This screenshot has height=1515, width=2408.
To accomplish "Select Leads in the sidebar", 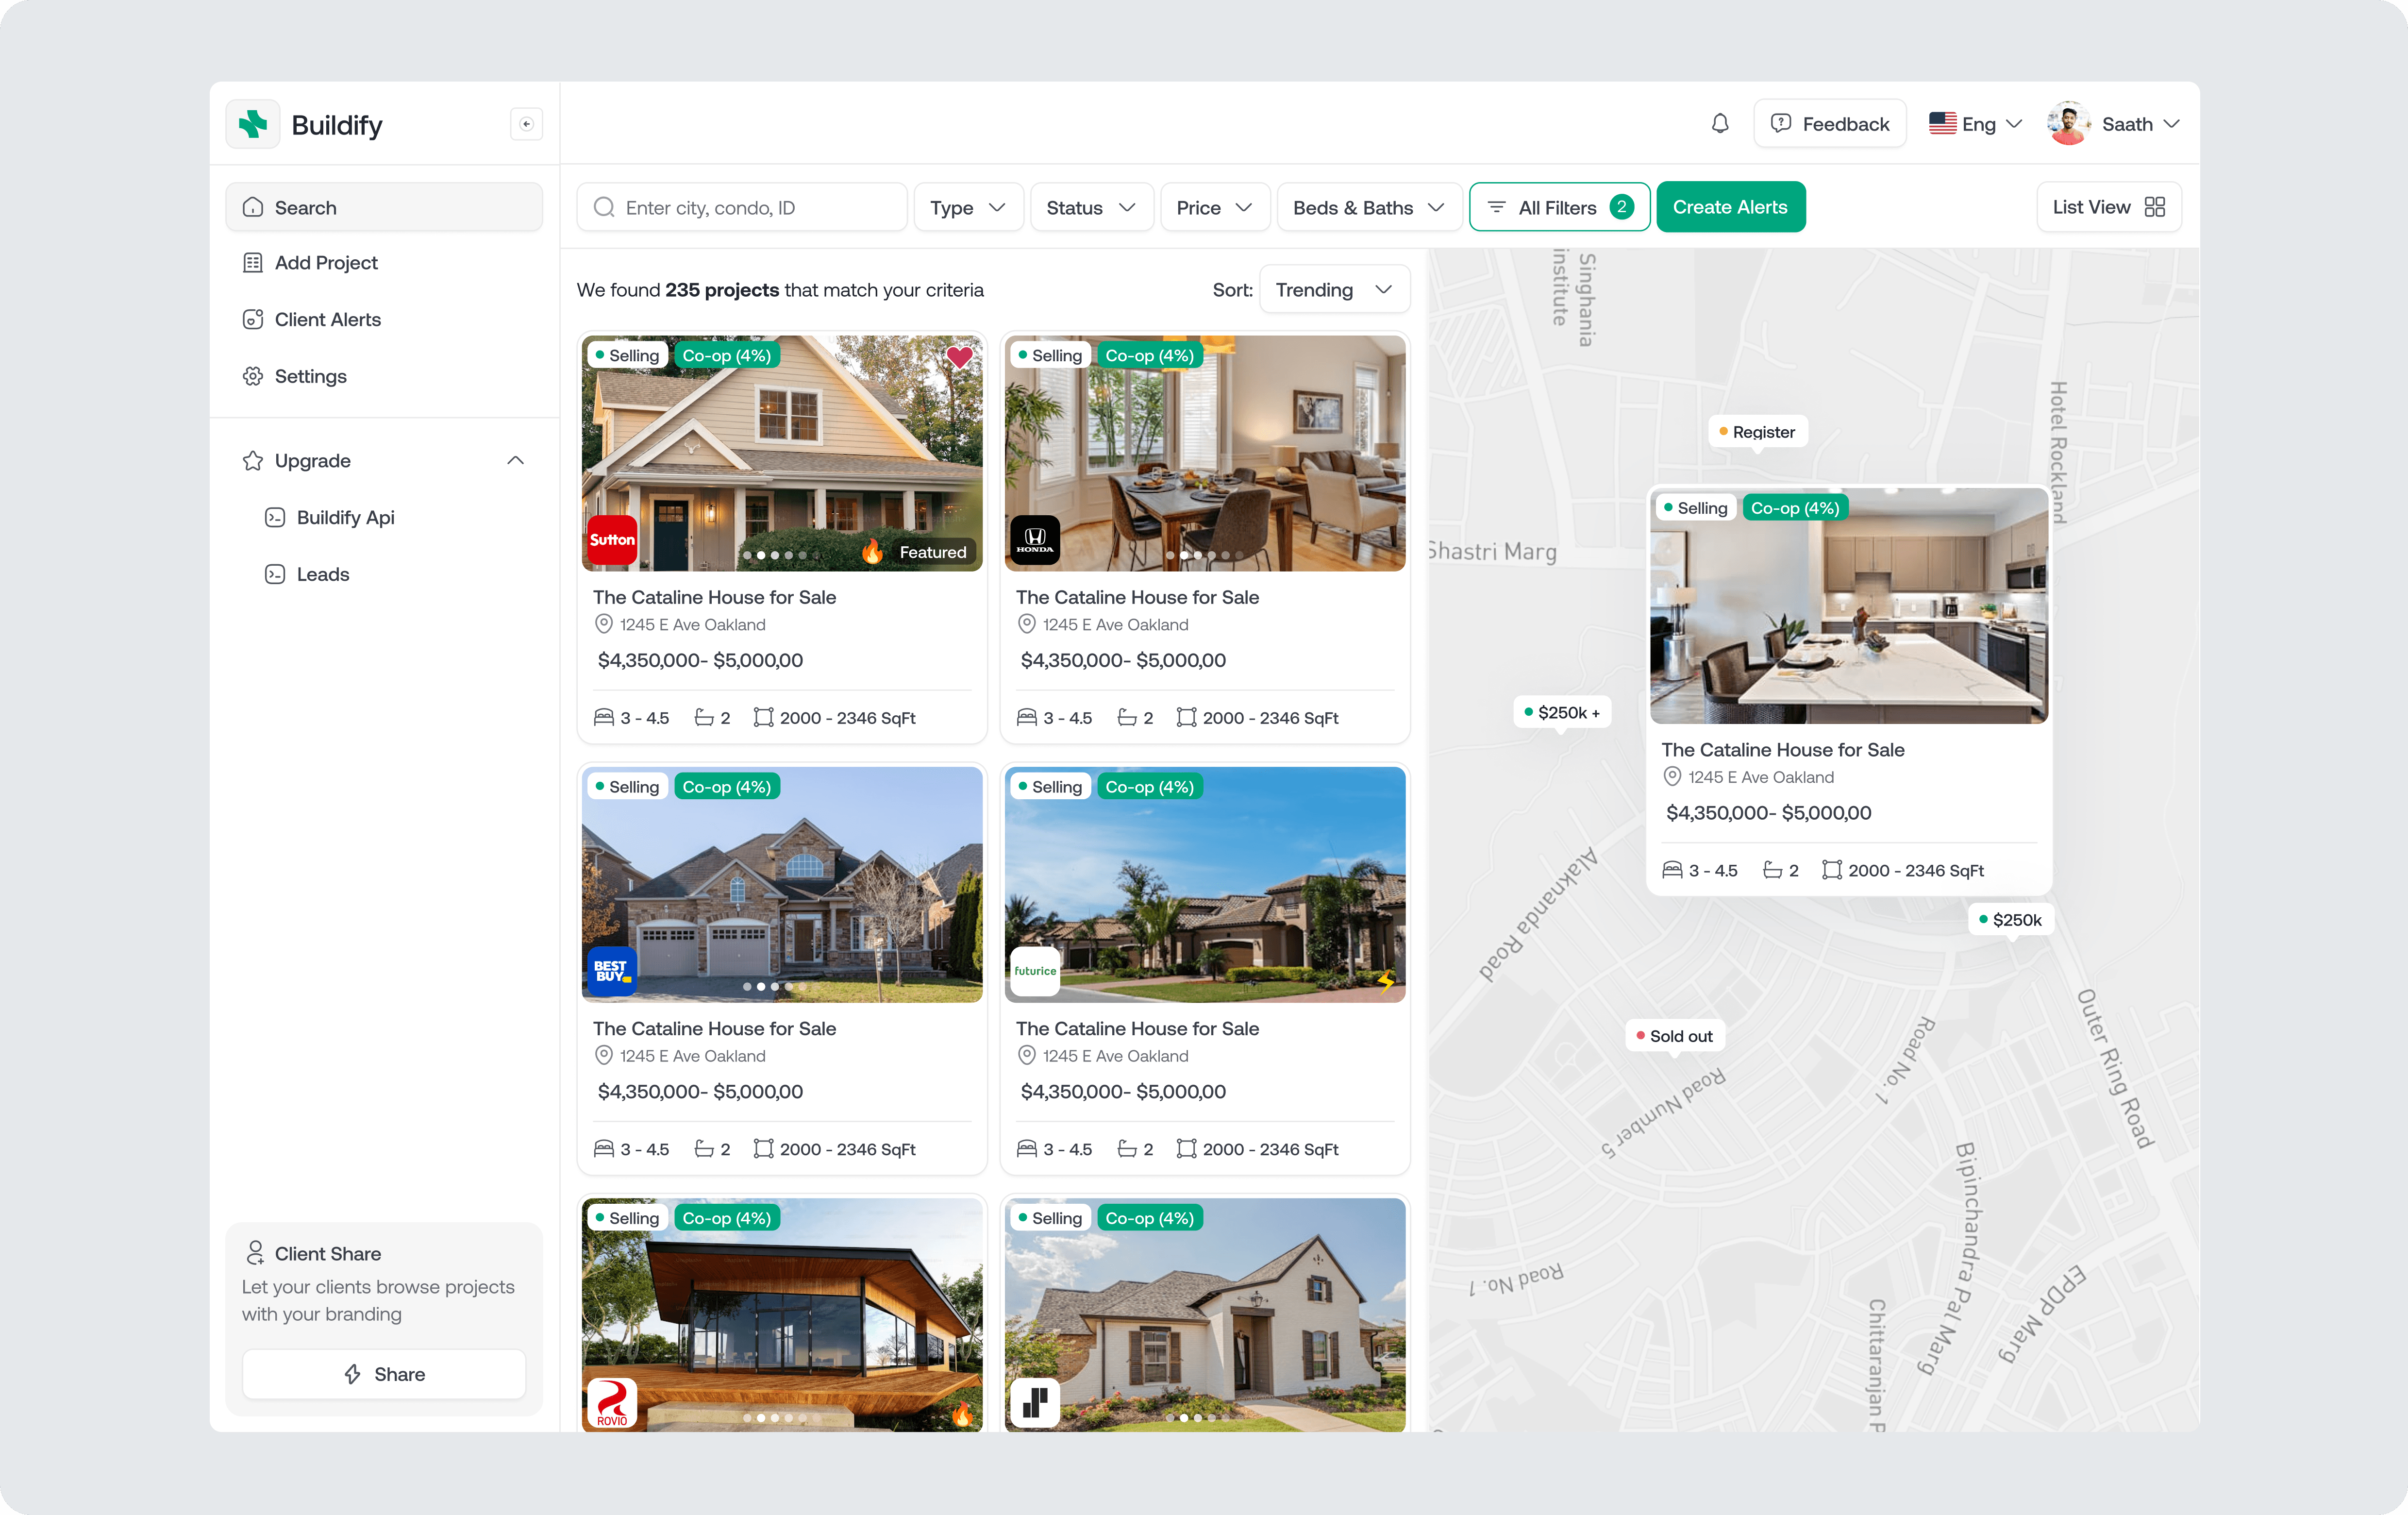I will click(x=323, y=574).
